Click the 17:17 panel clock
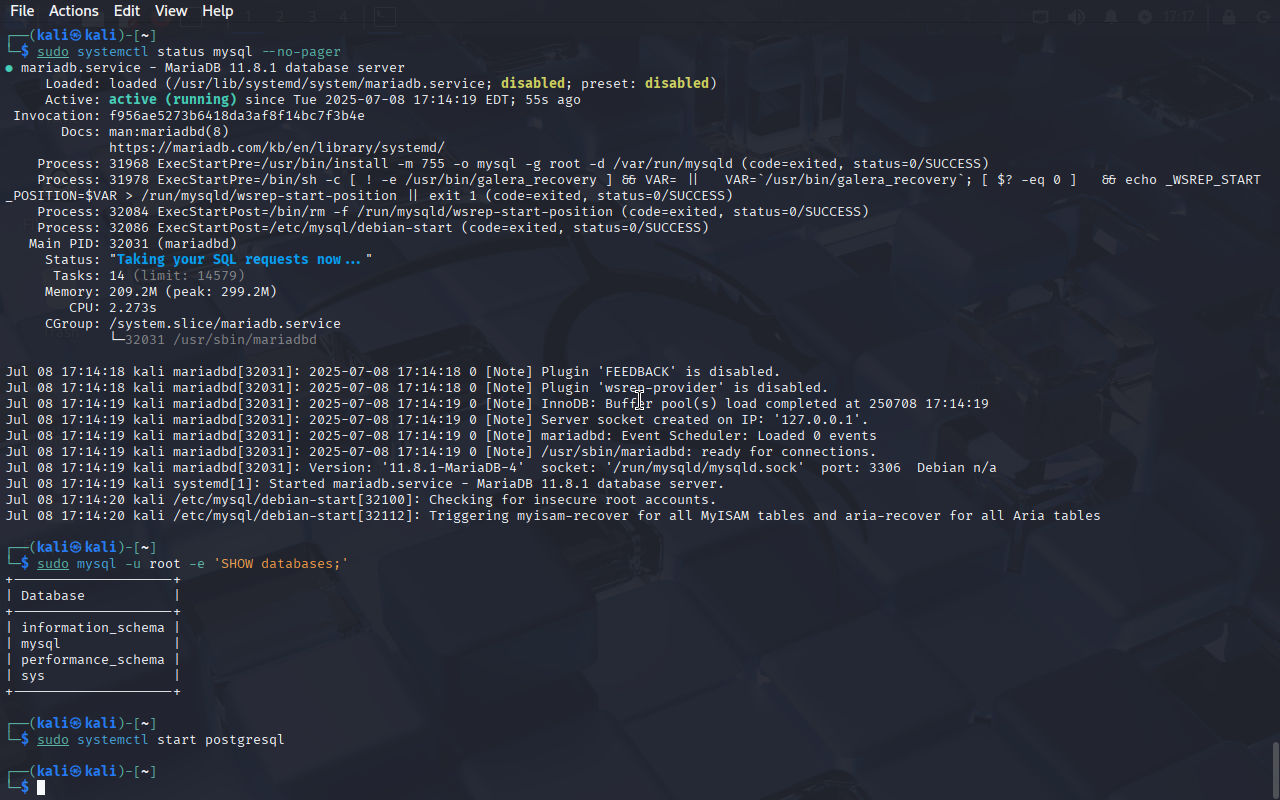 (x=1180, y=17)
